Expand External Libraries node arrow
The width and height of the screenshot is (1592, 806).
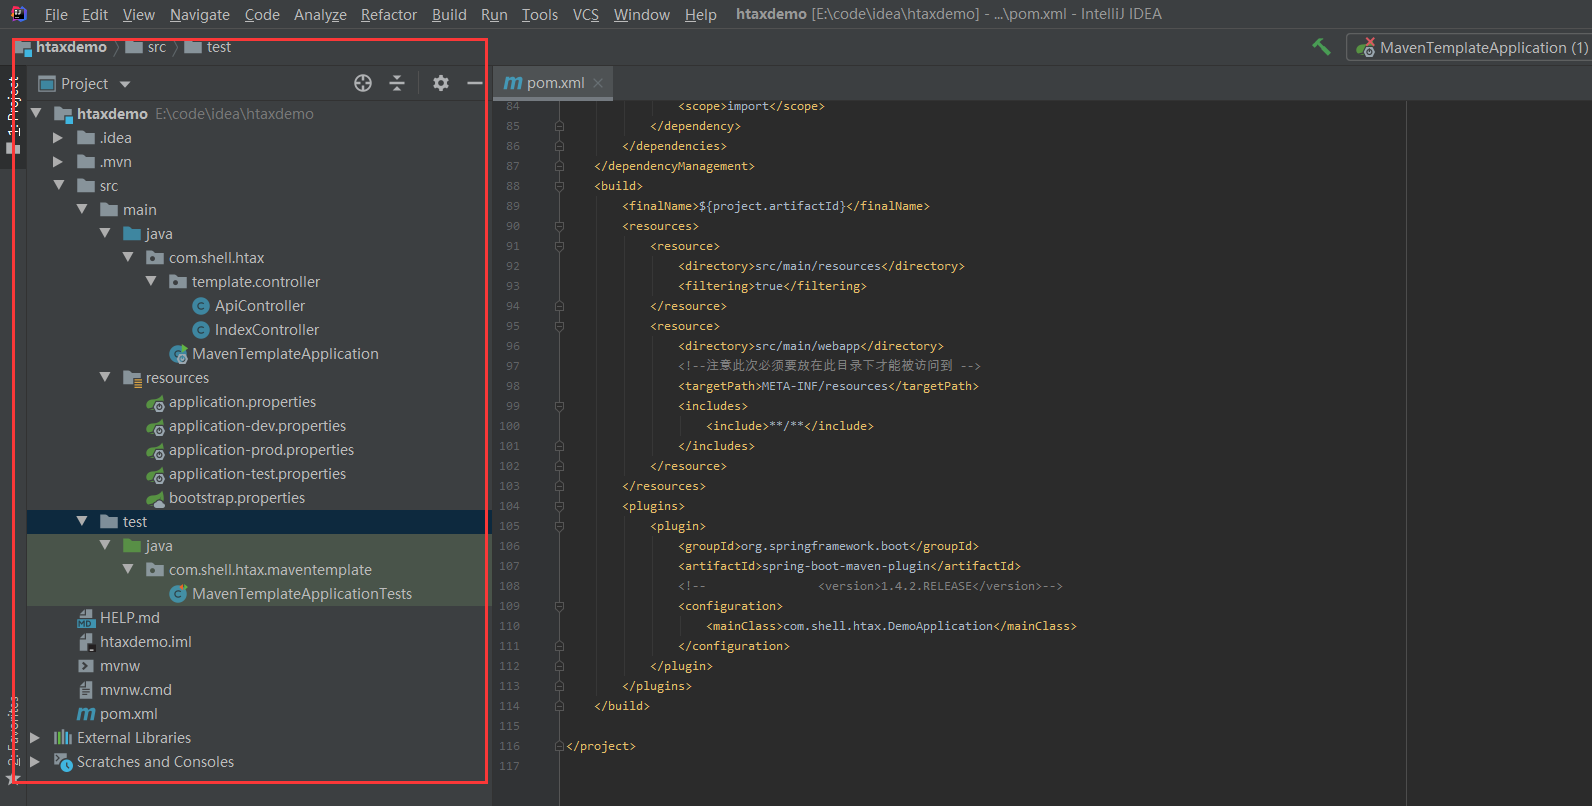point(35,737)
